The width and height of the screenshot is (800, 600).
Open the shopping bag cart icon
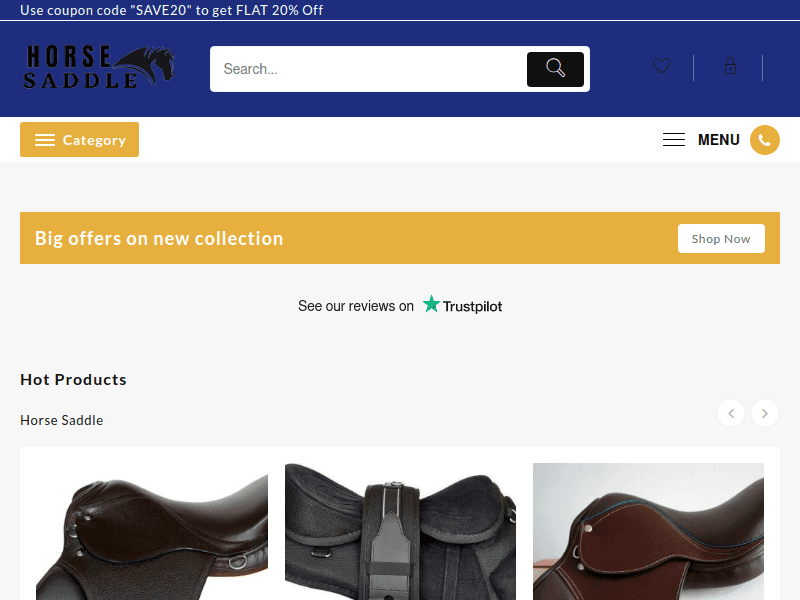tap(730, 66)
